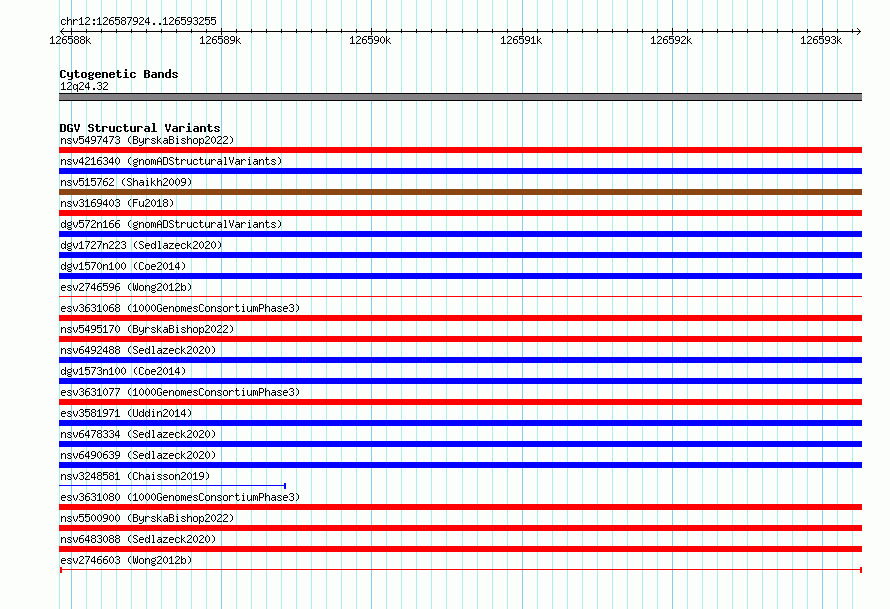Open esv2746603 (Wong2012b) label
This screenshot has width=890, height=609.
126,560
